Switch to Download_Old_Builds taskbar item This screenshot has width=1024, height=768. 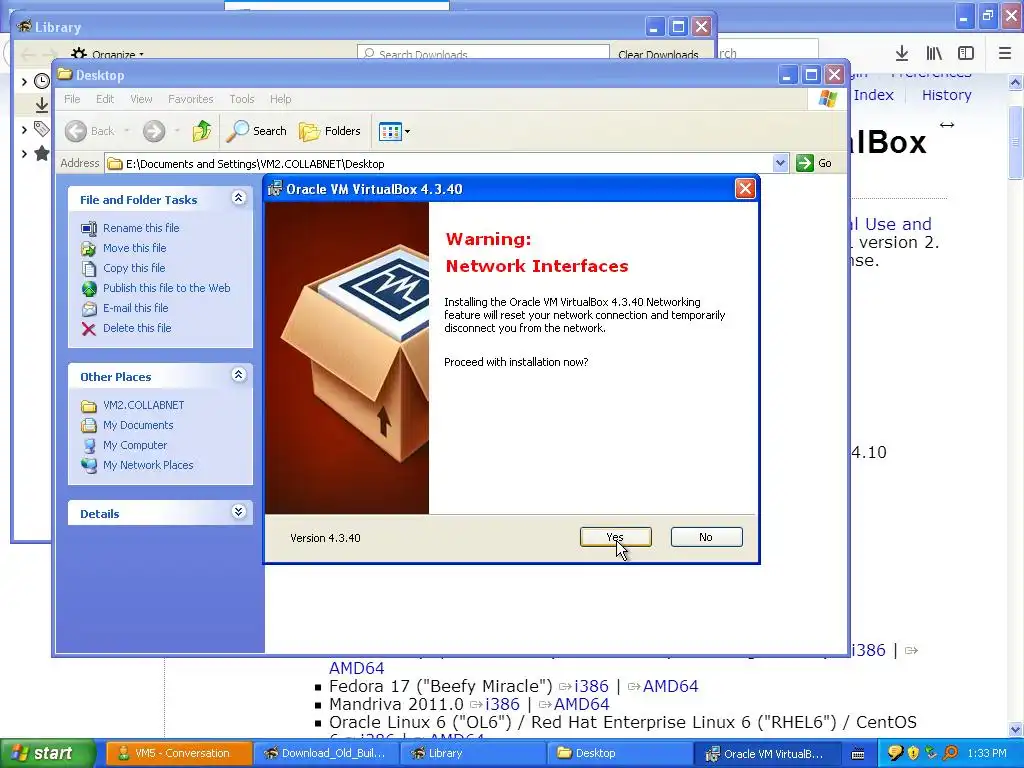point(325,754)
